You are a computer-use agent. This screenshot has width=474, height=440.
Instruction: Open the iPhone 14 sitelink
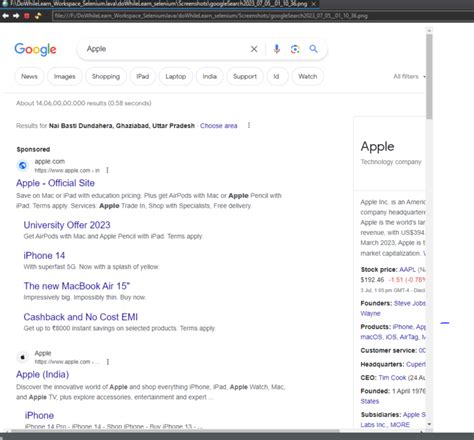point(44,256)
